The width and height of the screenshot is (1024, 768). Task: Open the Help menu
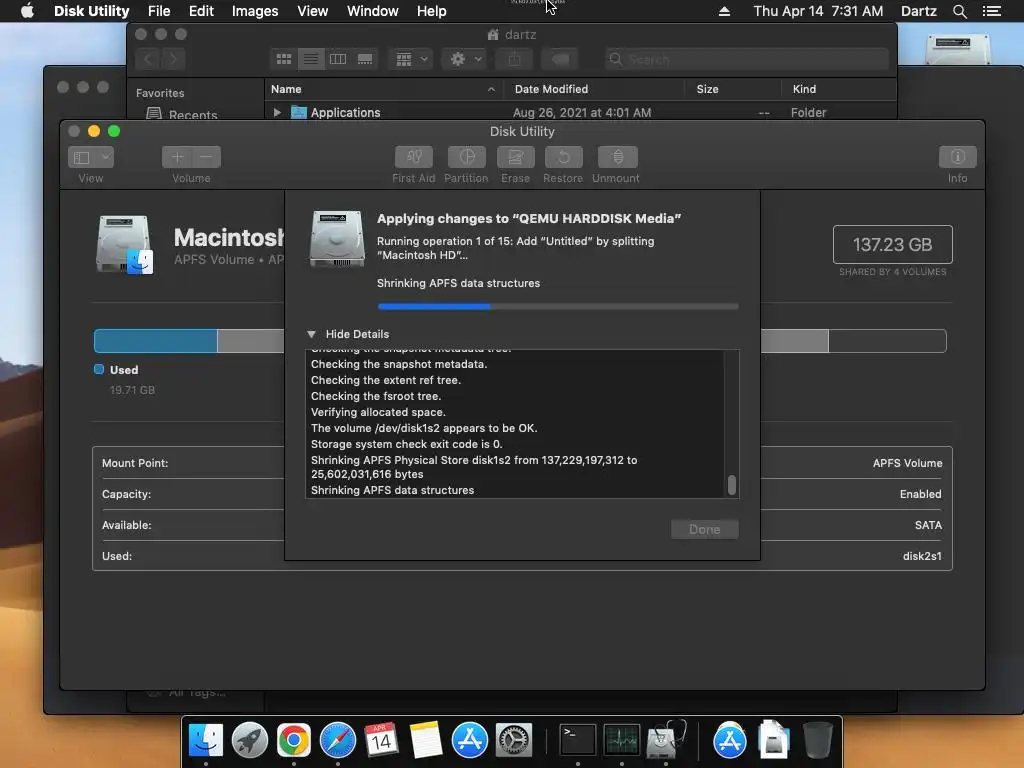432,11
